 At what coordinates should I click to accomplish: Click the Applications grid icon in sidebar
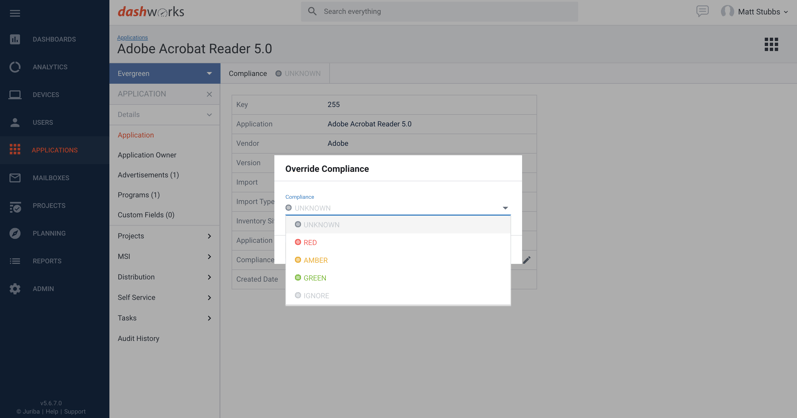[15, 150]
